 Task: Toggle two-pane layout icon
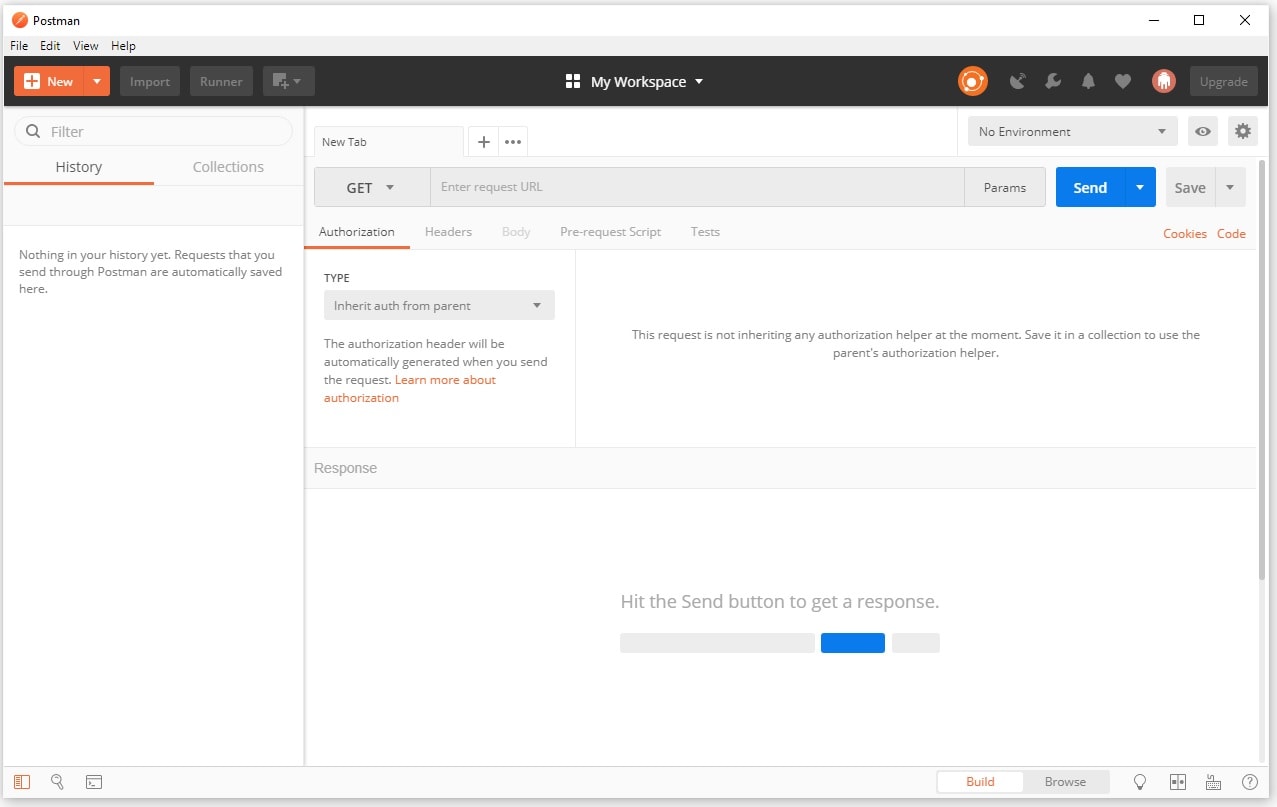tap(1177, 782)
